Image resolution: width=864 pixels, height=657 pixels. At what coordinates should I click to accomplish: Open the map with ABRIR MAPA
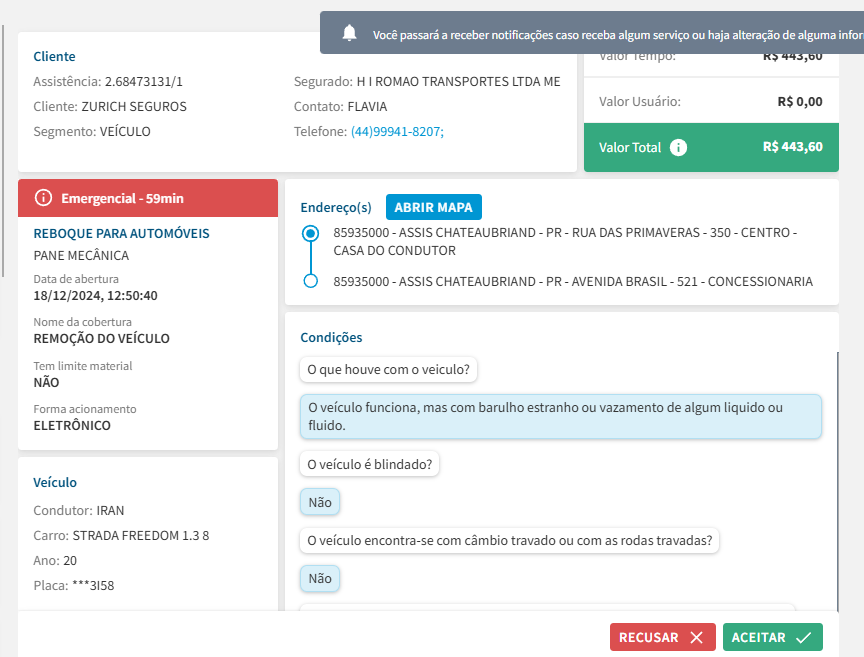434,207
